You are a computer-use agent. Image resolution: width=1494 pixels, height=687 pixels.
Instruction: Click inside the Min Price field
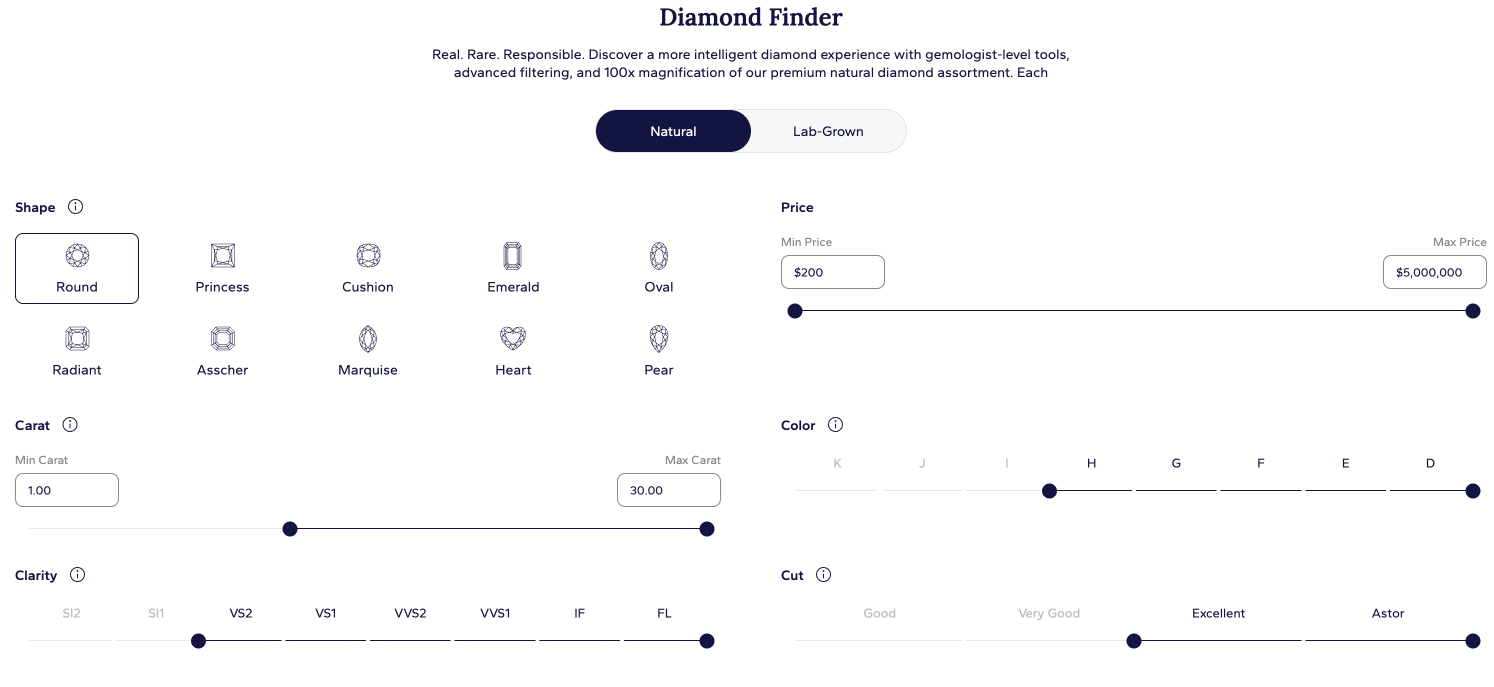(832, 271)
